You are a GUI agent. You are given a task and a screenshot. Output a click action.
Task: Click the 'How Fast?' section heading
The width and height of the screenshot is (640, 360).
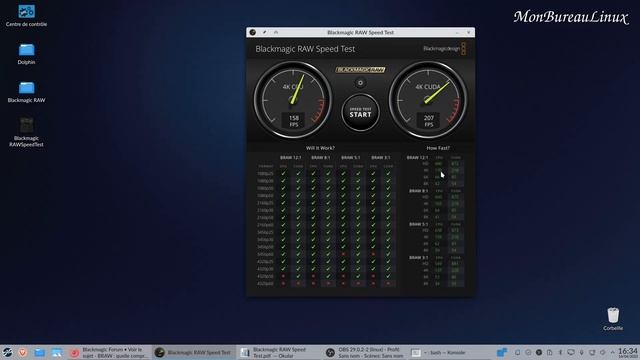(x=438, y=148)
